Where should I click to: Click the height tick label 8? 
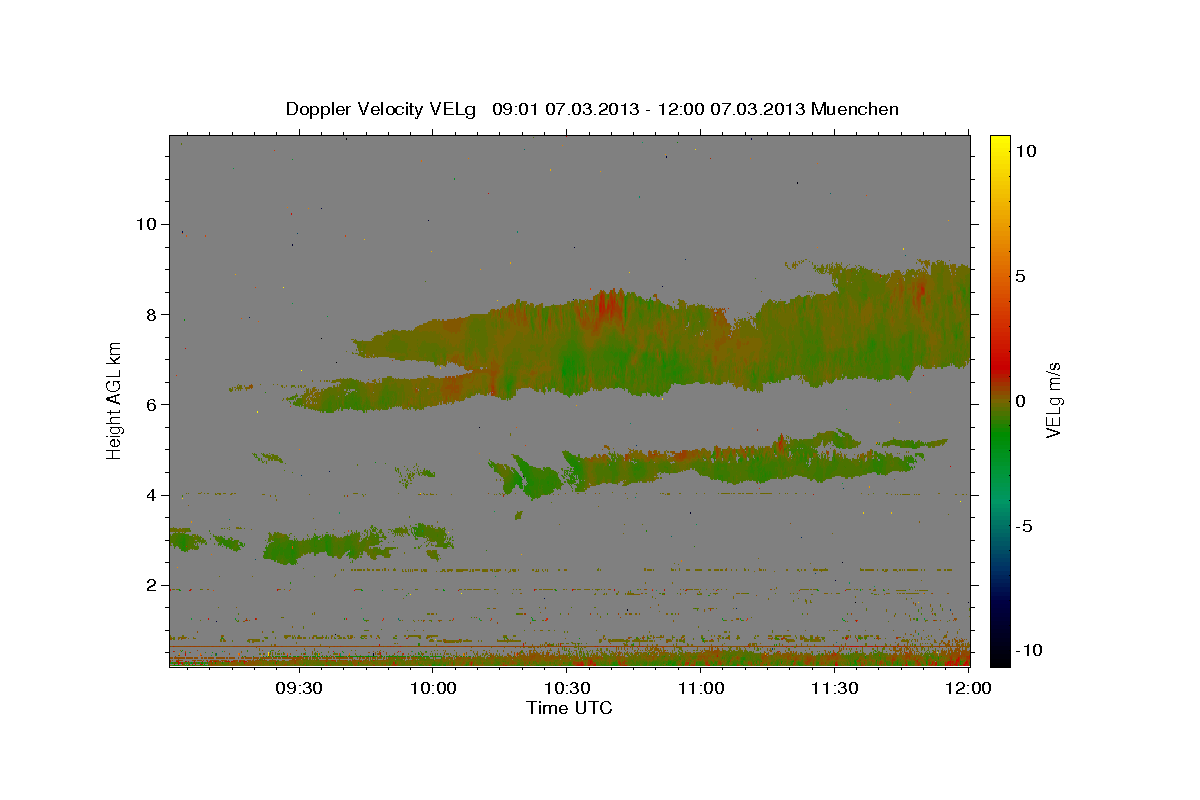point(149,314)
